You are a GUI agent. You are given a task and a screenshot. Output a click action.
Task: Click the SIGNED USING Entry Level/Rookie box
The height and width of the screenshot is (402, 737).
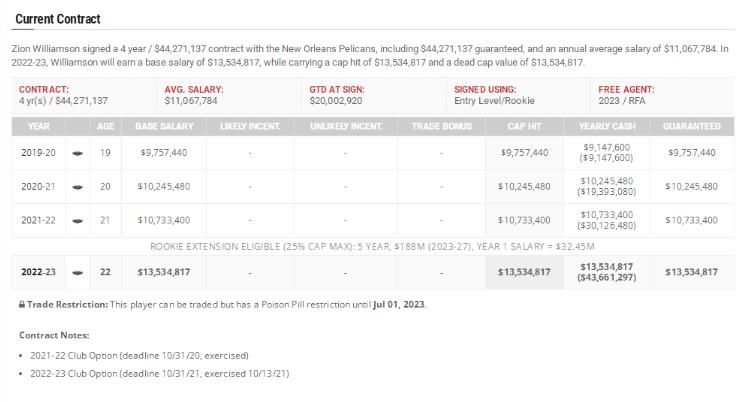[x=517, y=95]
